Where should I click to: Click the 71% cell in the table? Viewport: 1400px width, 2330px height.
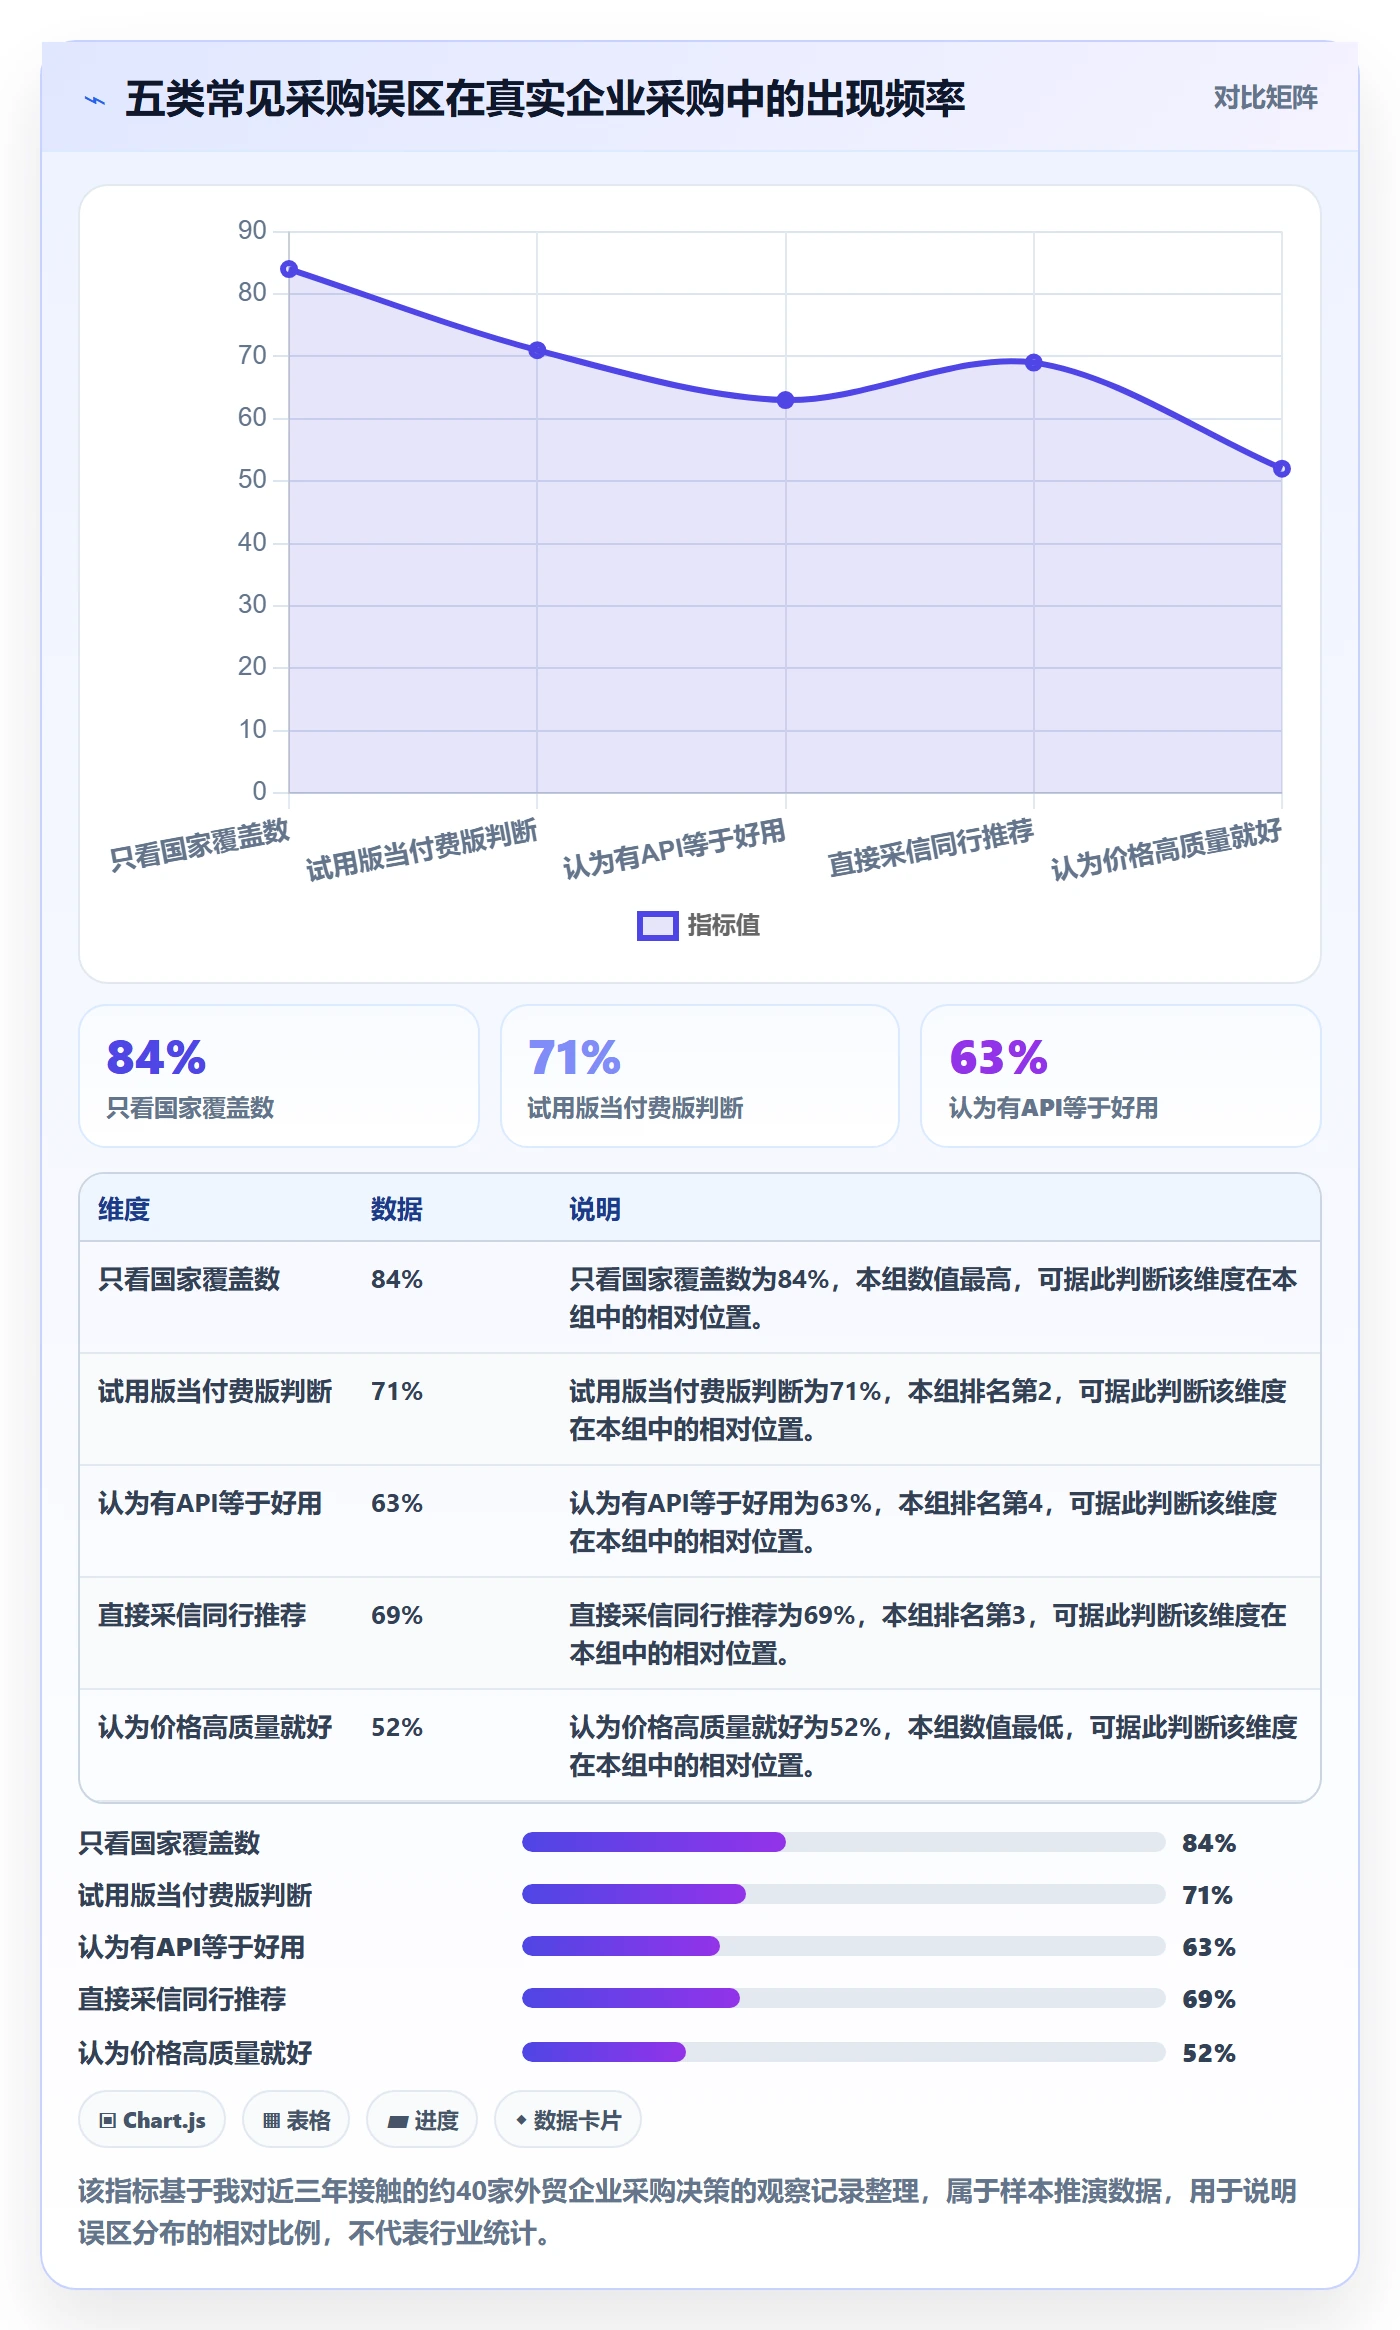tap(397, 1391)
